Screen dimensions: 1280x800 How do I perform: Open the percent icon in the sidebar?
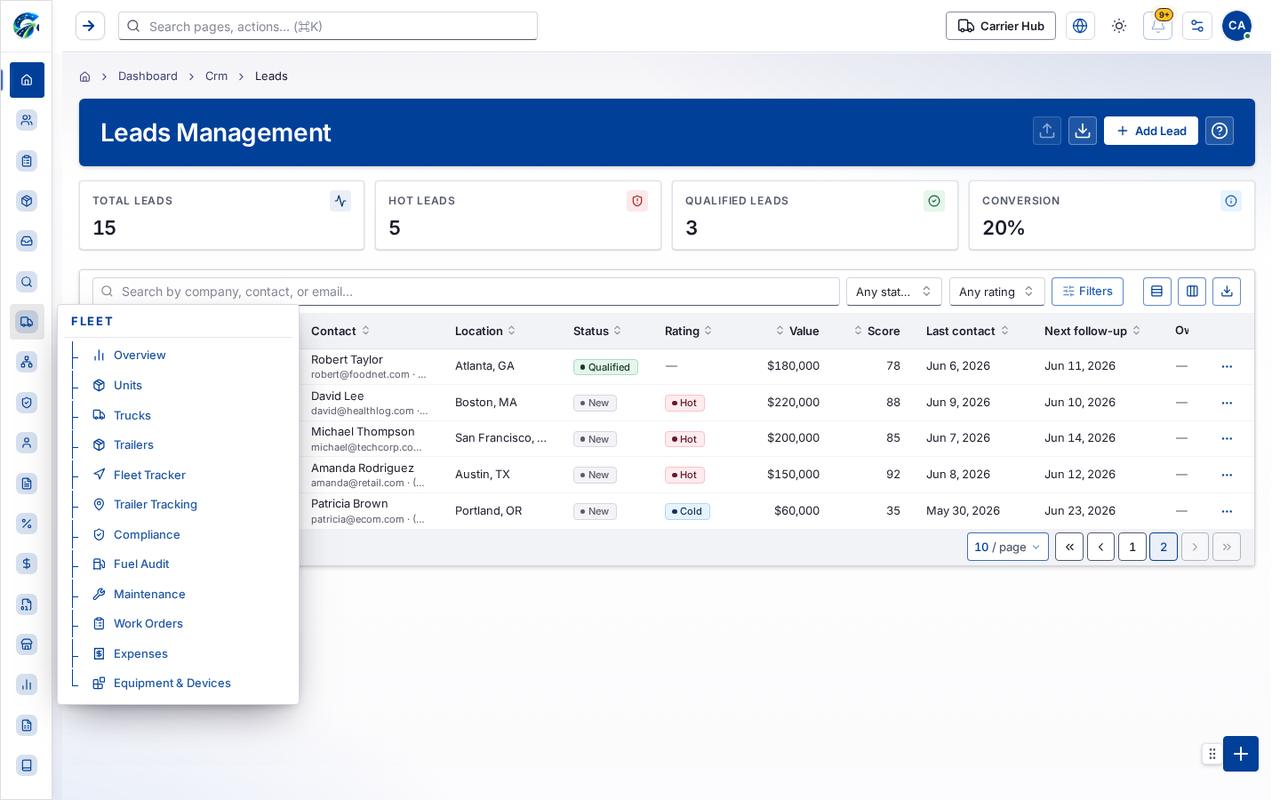click(27, 523)
